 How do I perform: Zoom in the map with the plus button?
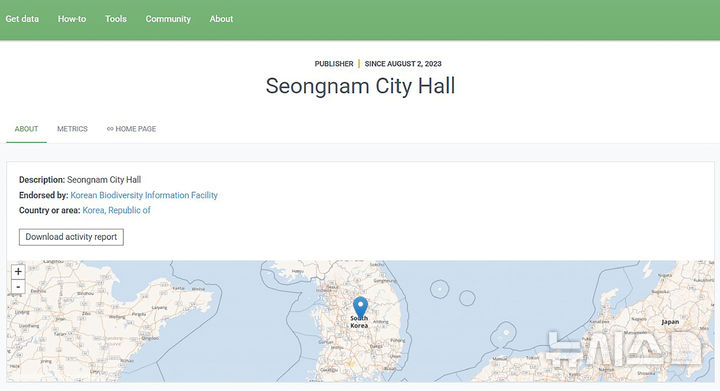pyautogui.click(x=18, y=272)
